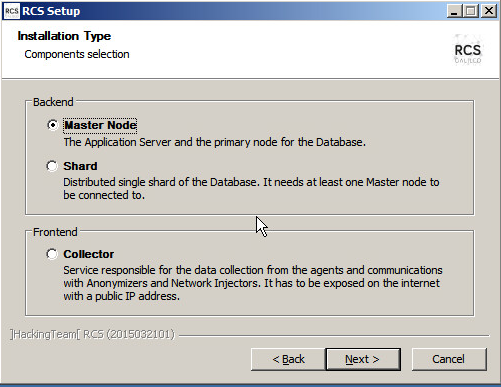Click the Collector label text
Viewport: 501px width, 387px height.
(x=89, y=254)
